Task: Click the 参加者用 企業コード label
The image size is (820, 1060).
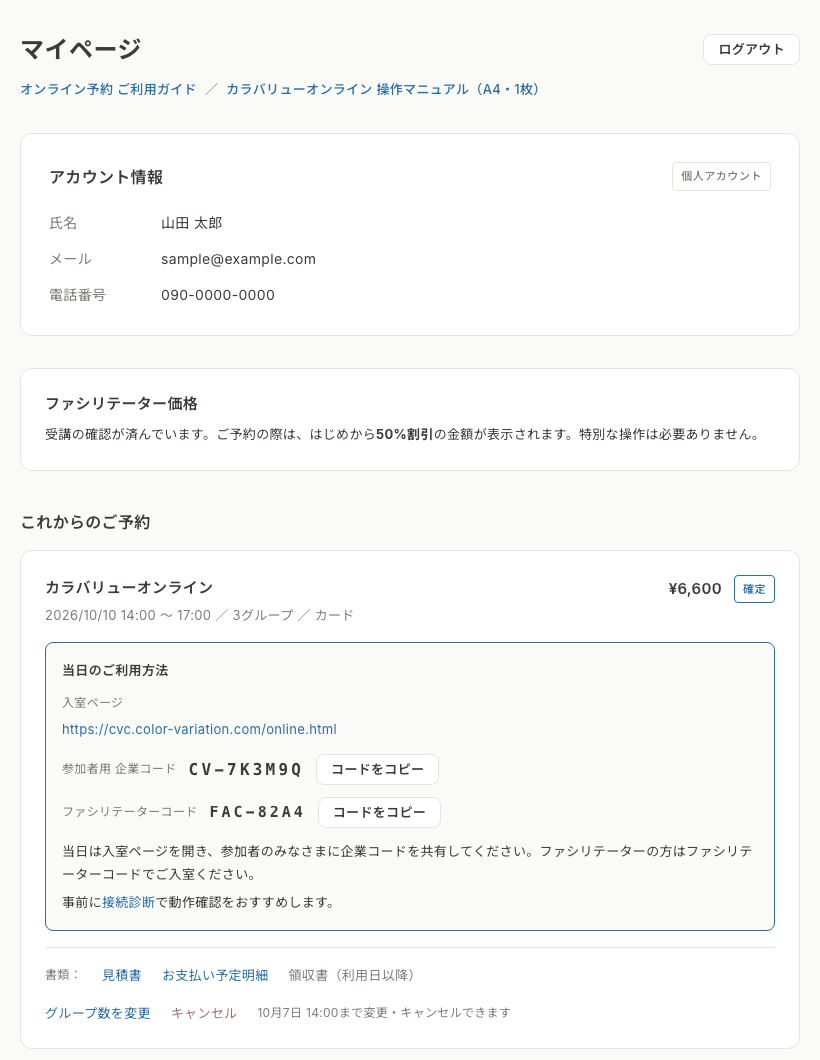Action: coord(119,769)
